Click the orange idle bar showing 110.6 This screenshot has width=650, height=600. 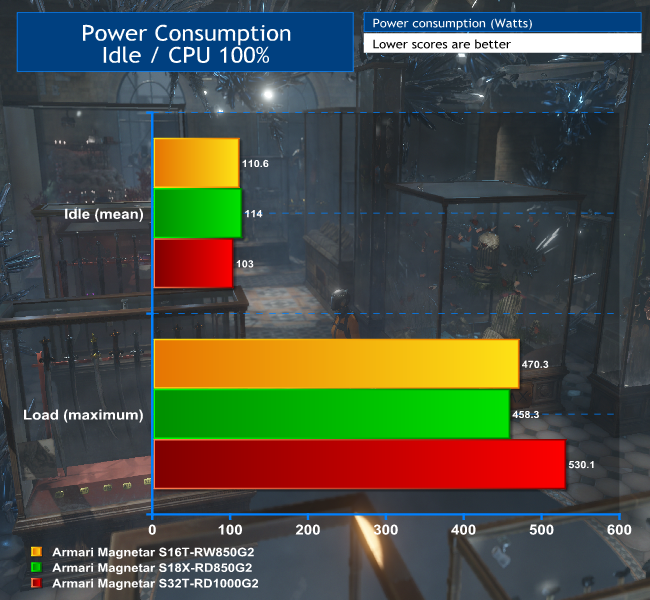tap(197, 163)
